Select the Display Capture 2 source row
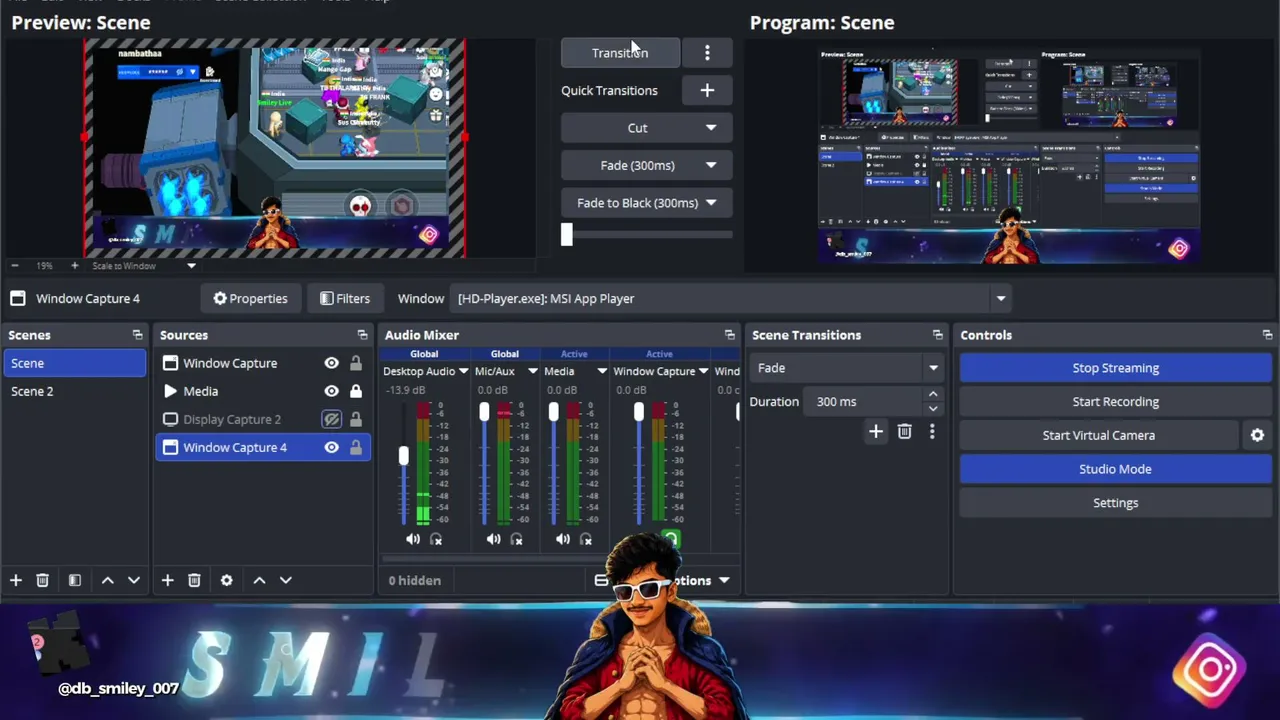 [263, 419]
